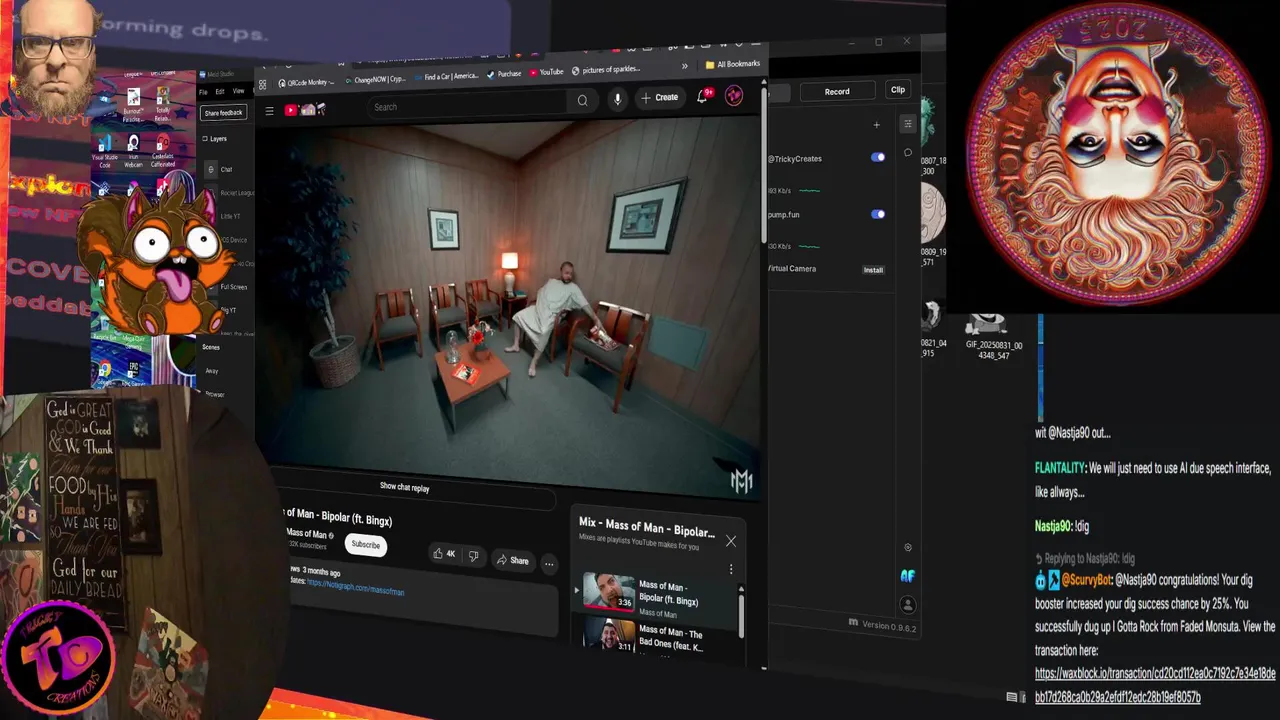Open the YouTube bookmark in bookmarks bar
This screenshot has width=1280, height=720.
[x=546, y=72]
